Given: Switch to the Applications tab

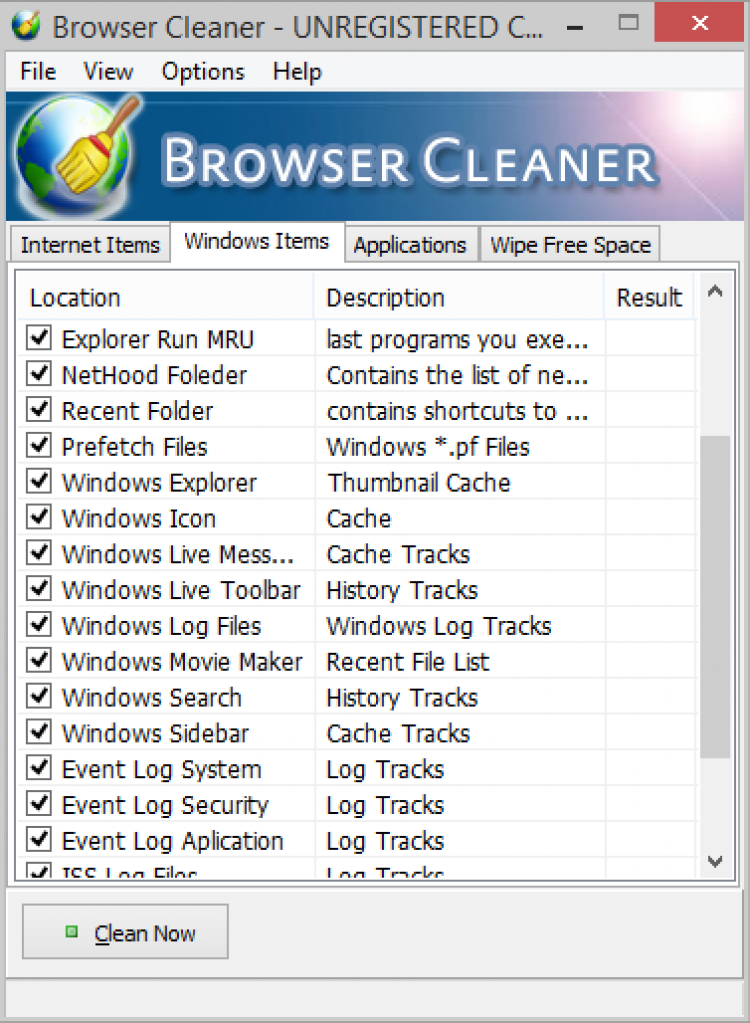Looking at the screenshot, I should (x=410, y=245).
